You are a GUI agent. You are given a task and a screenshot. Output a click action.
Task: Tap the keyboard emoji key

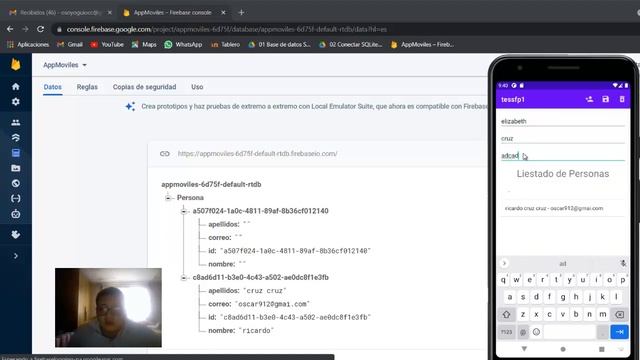pyautogui.click(x=536, y=332)
